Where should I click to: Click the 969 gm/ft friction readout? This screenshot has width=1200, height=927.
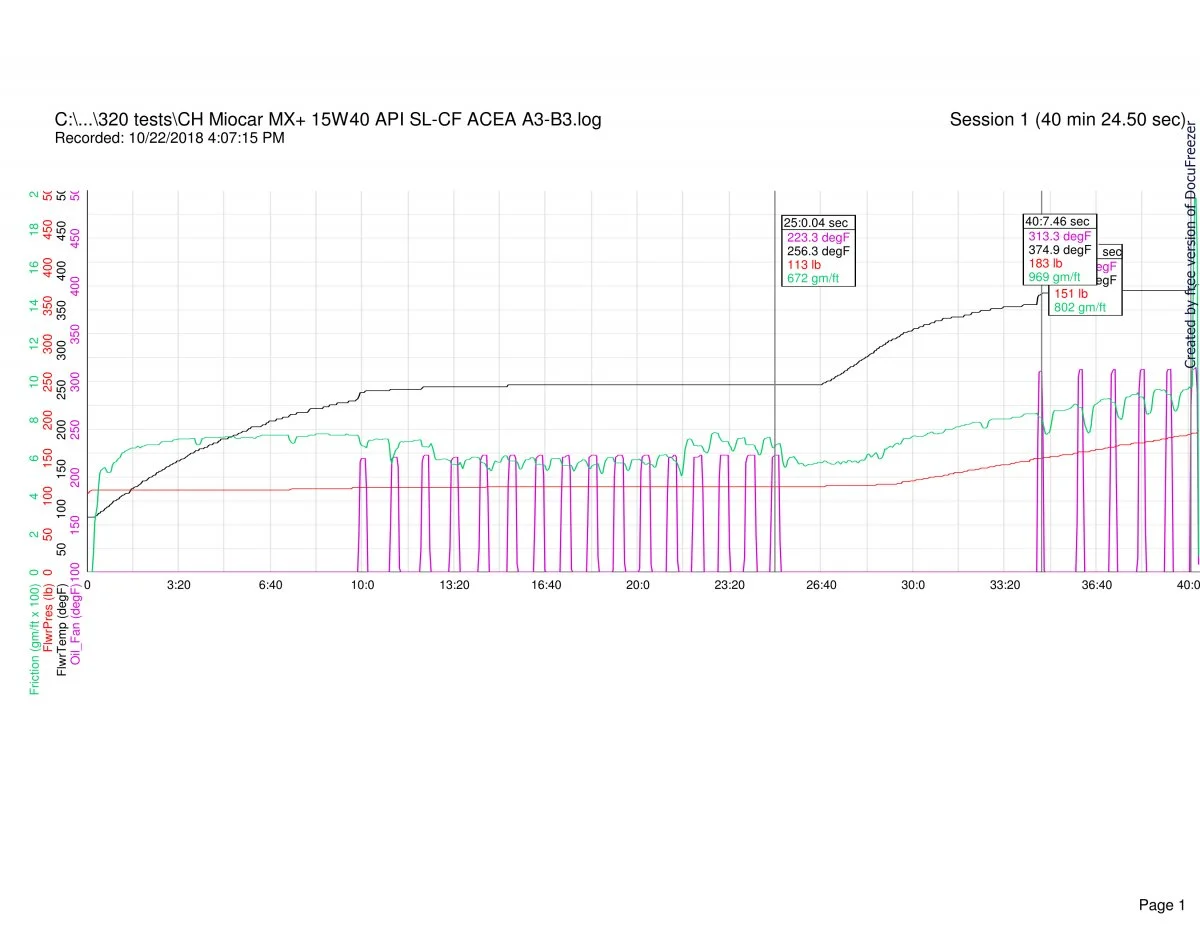click(x=1054, y=277)
